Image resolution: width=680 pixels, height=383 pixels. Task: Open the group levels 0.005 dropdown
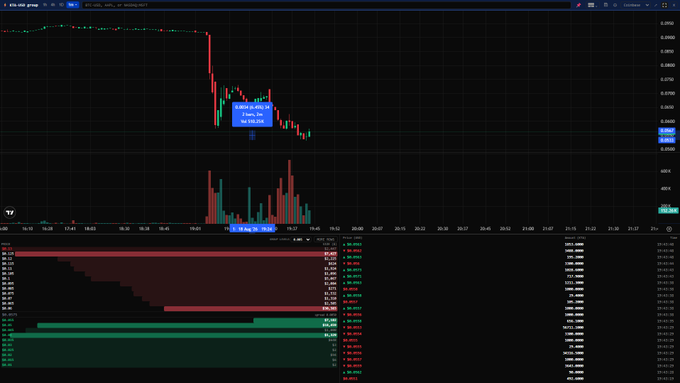[301, 239]
